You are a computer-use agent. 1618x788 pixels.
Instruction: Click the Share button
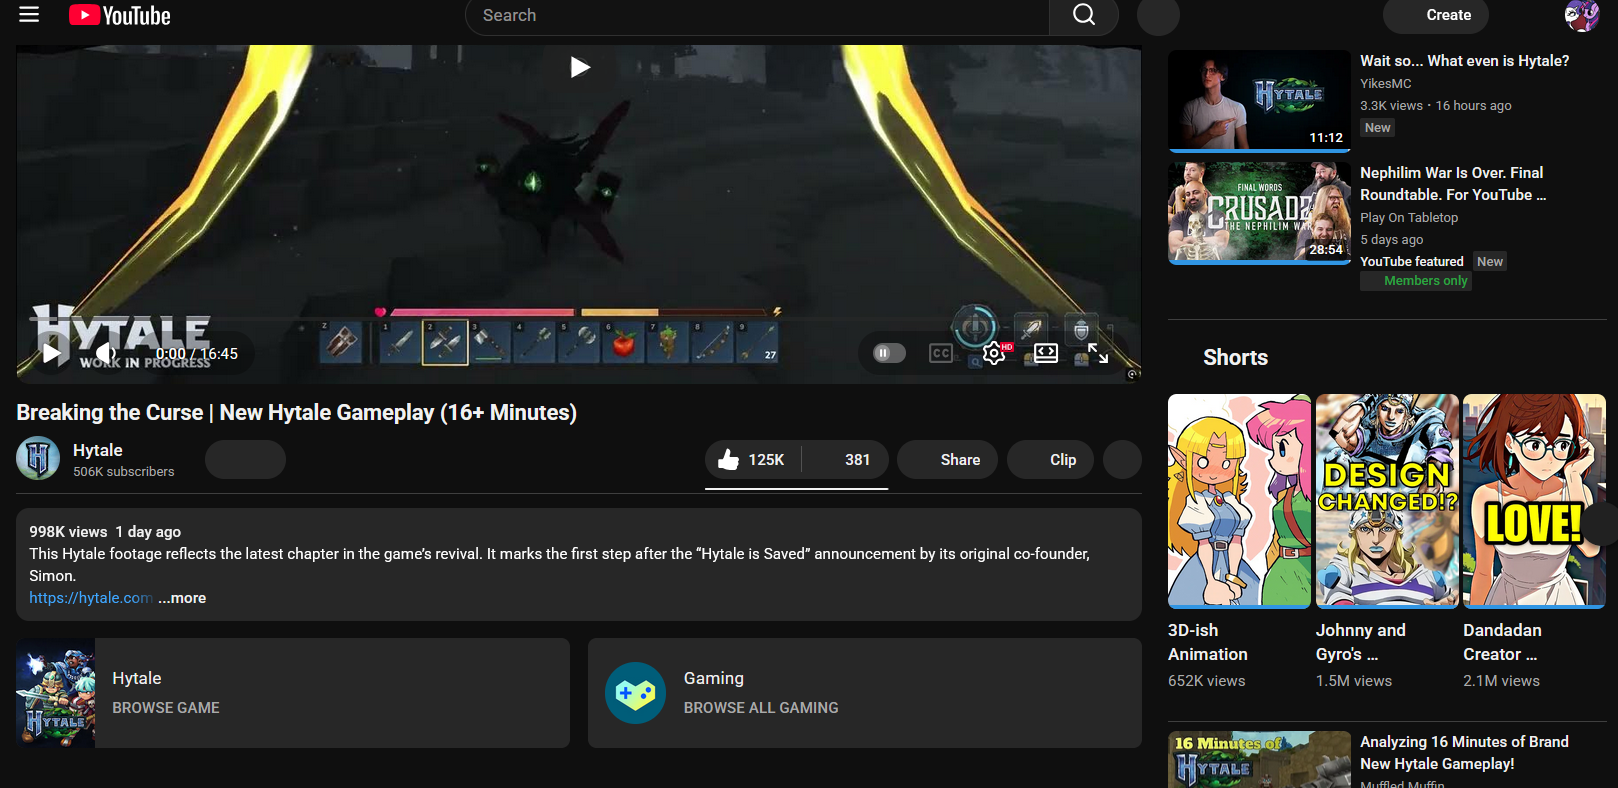tap(948, 460)
